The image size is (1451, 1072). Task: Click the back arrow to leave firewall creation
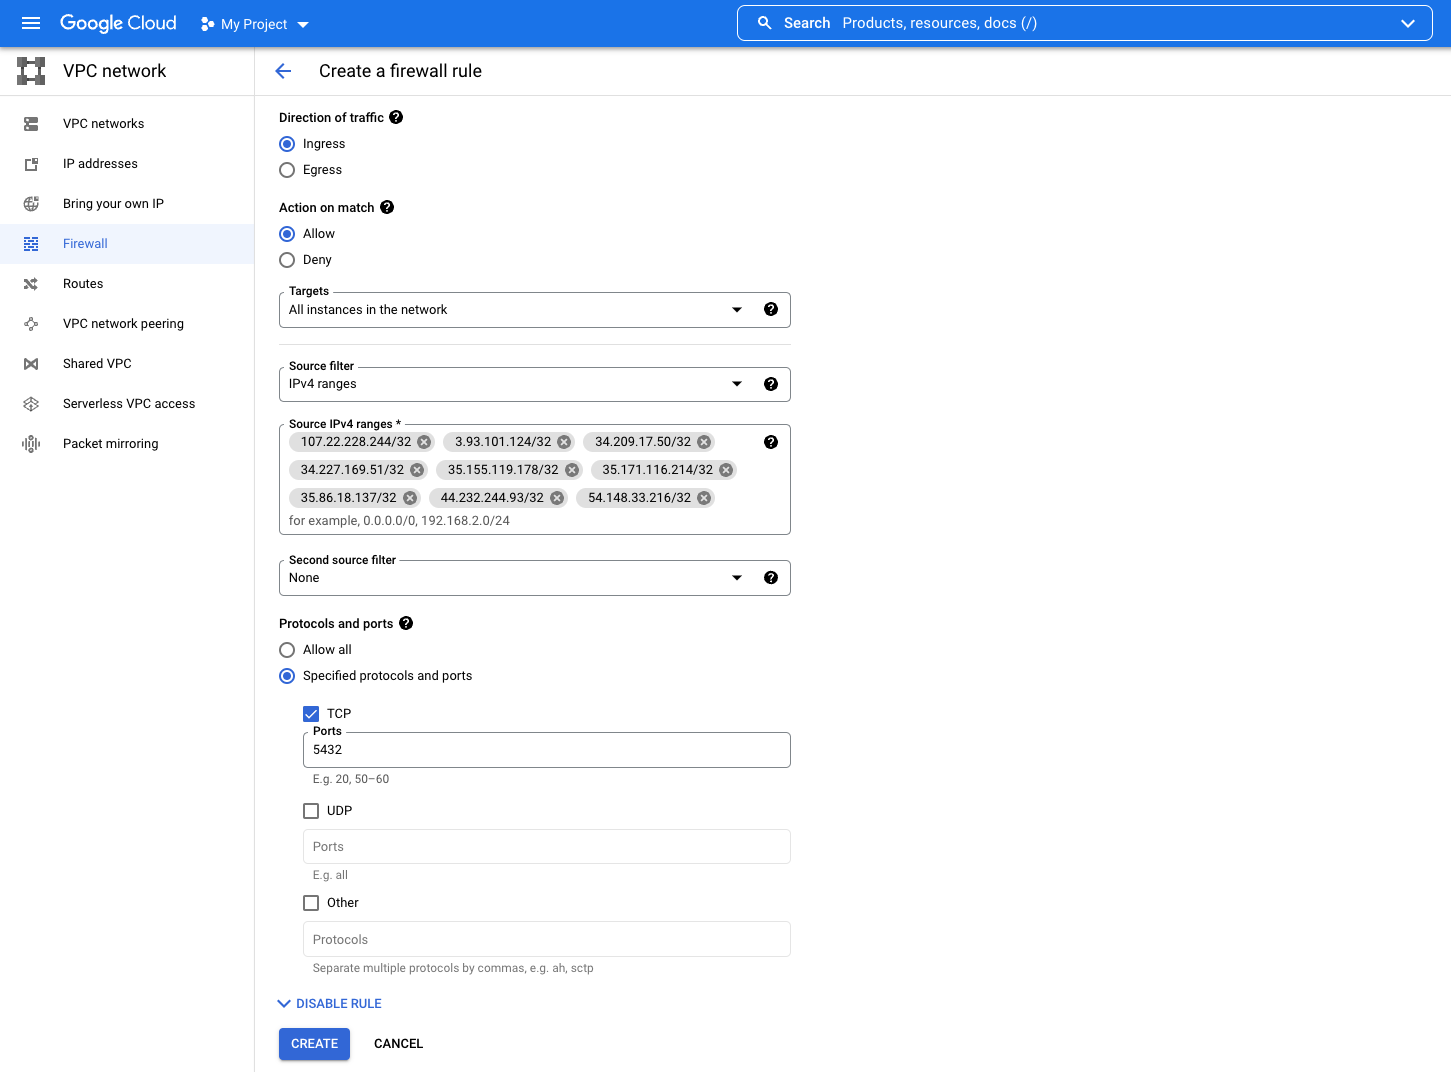283,71
